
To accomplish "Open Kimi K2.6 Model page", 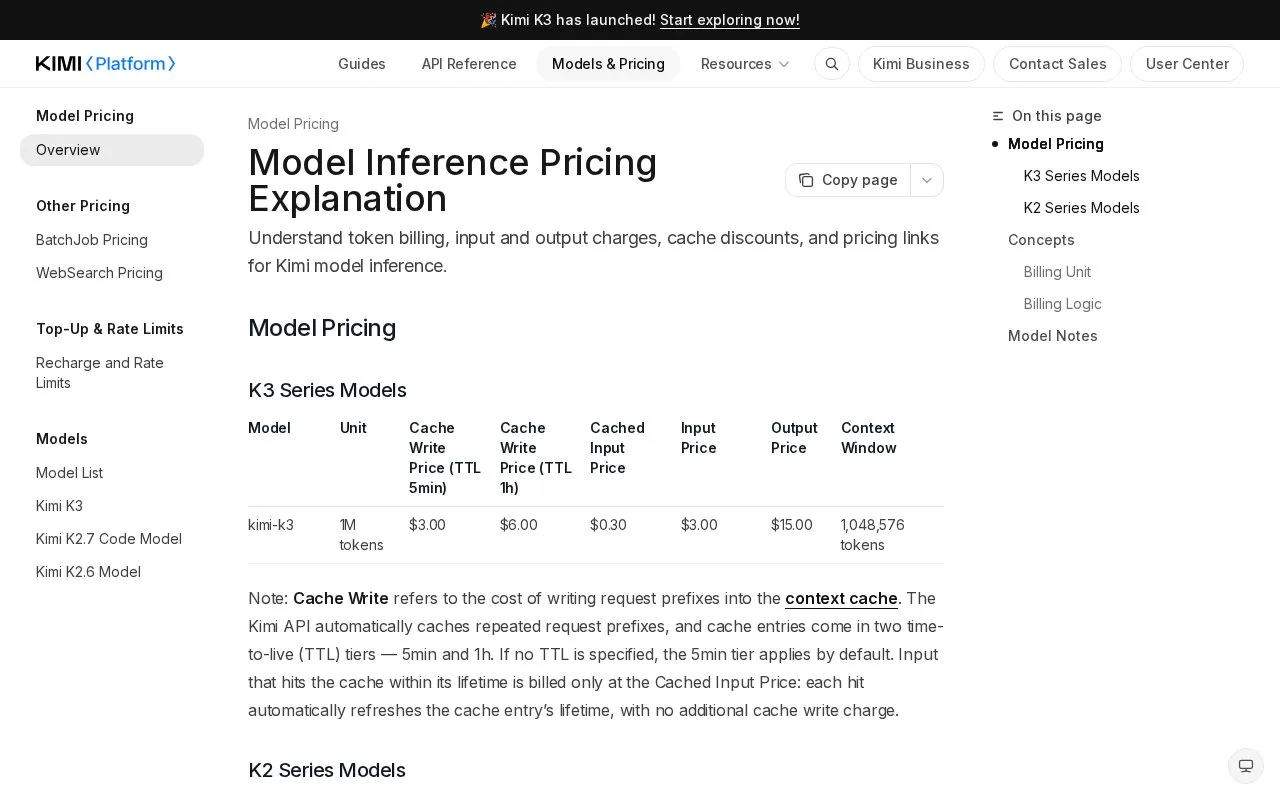I will pyautogui.click(x=88, y=572).
